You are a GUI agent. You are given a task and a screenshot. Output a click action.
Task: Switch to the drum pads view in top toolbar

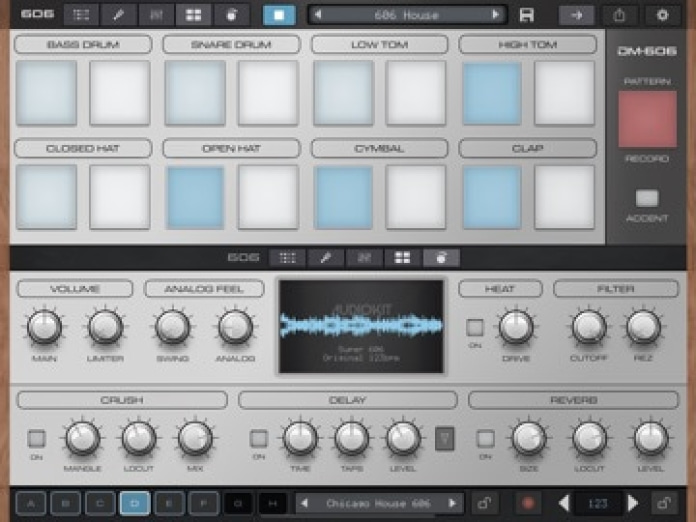tap(194, 15)
